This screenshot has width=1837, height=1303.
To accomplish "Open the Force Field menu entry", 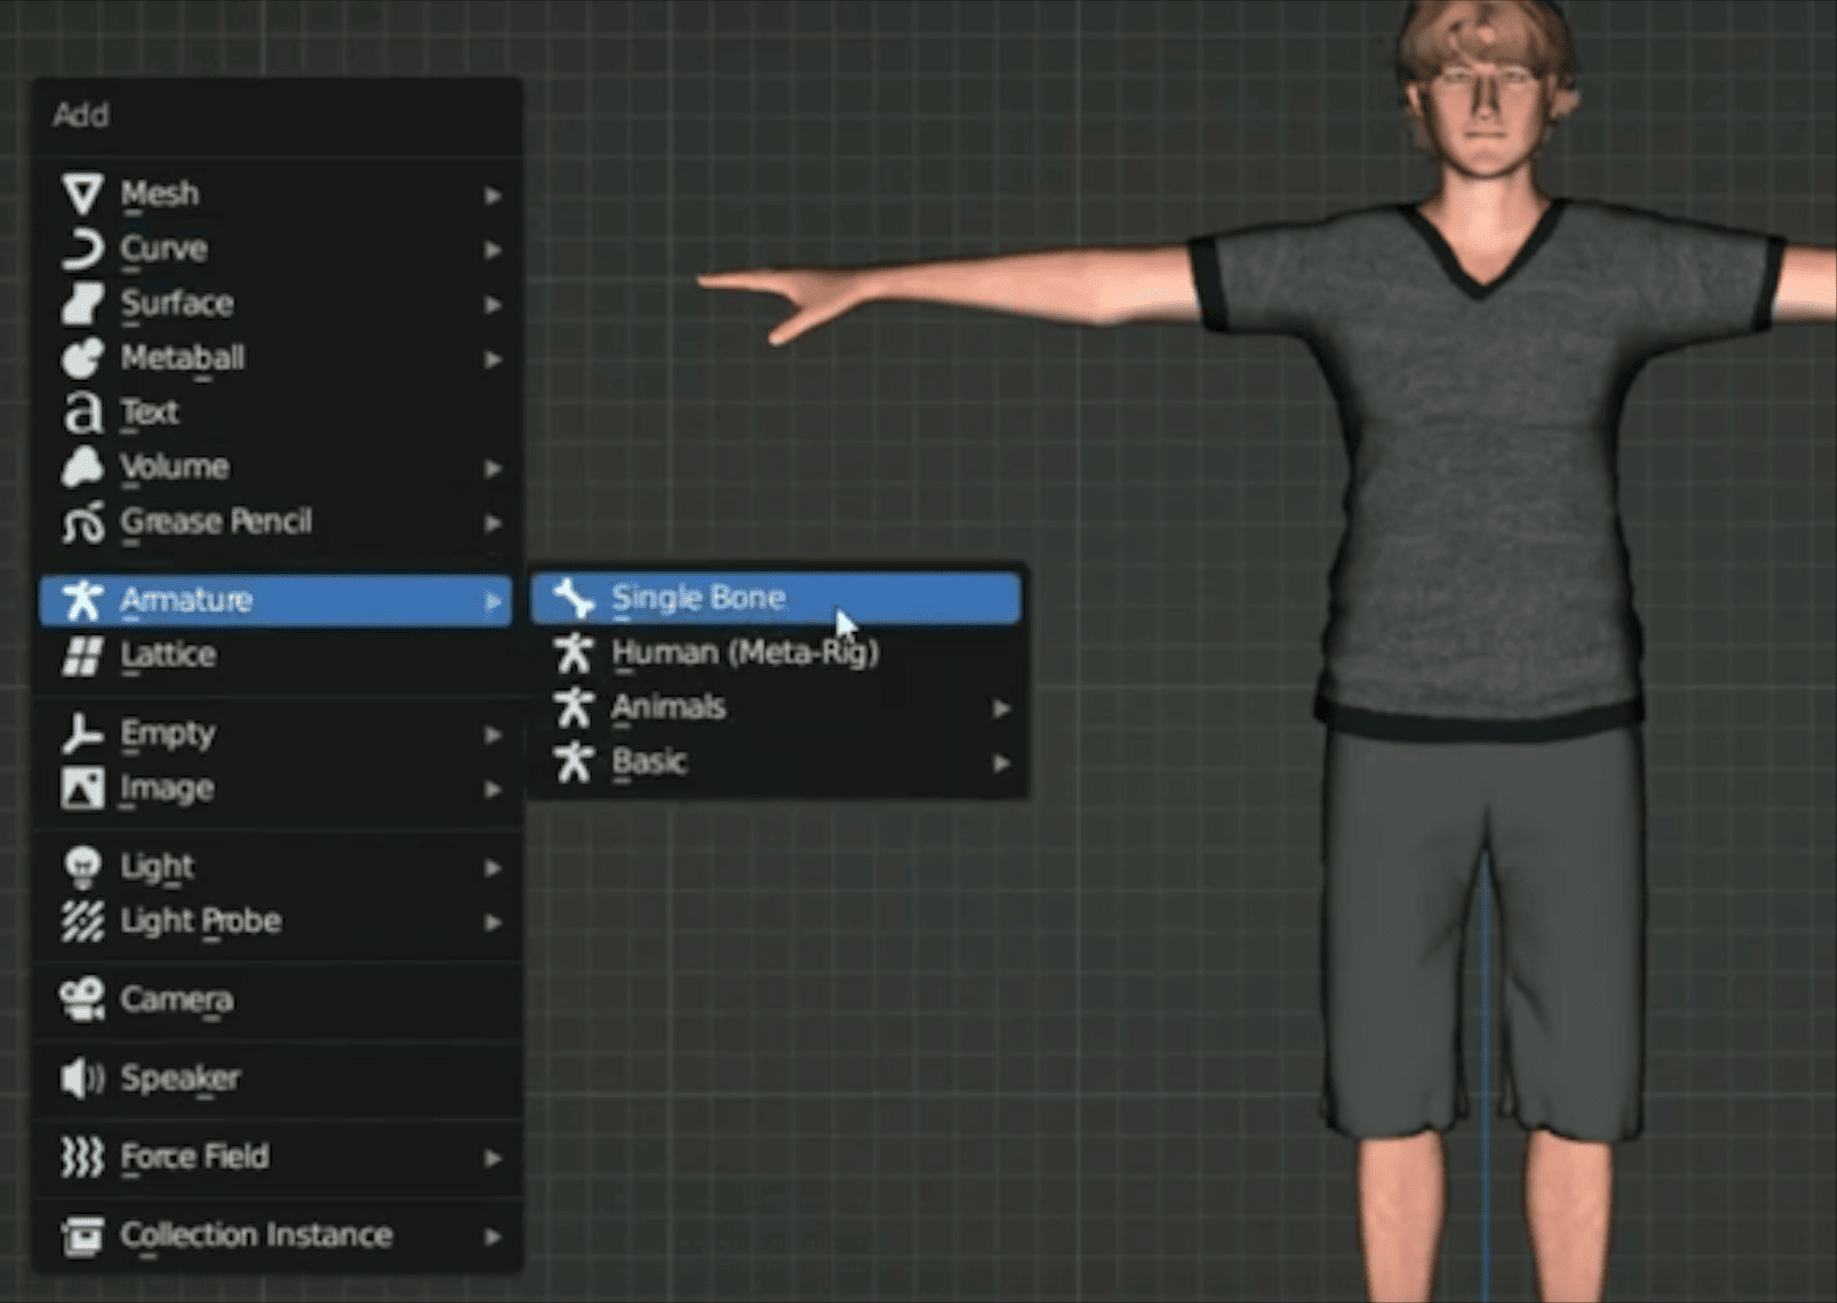I will [276, 1157].
